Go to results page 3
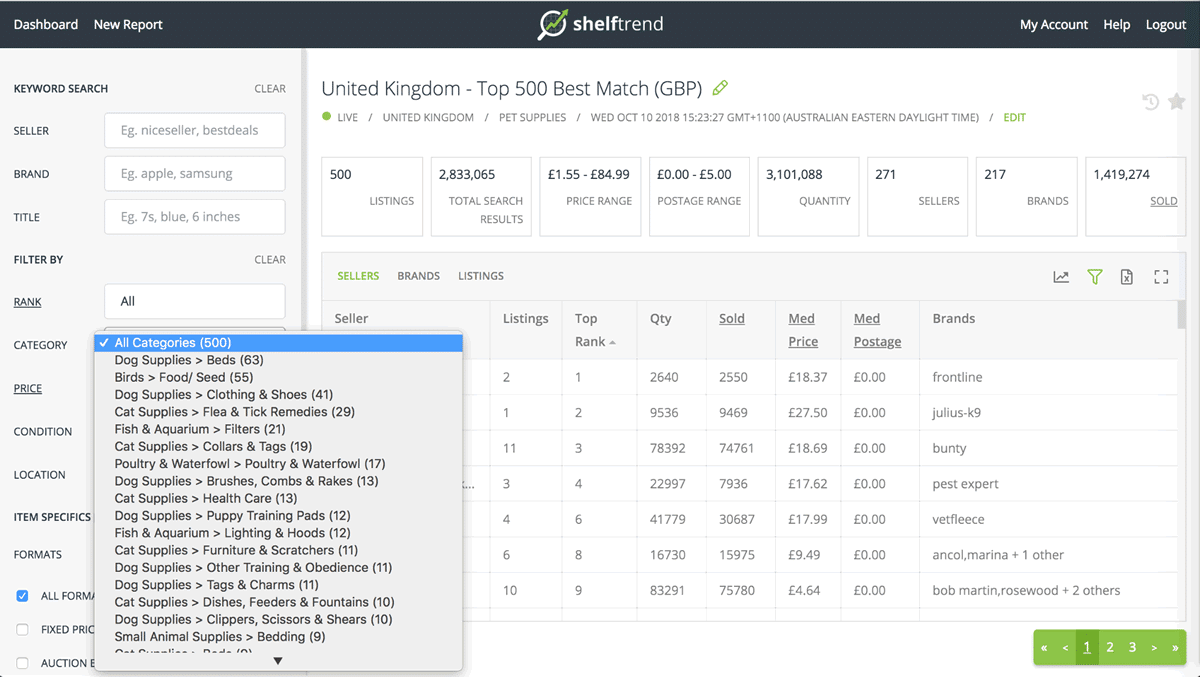The width and height of the screenshot is (1200, 677). click(1132, 648)
